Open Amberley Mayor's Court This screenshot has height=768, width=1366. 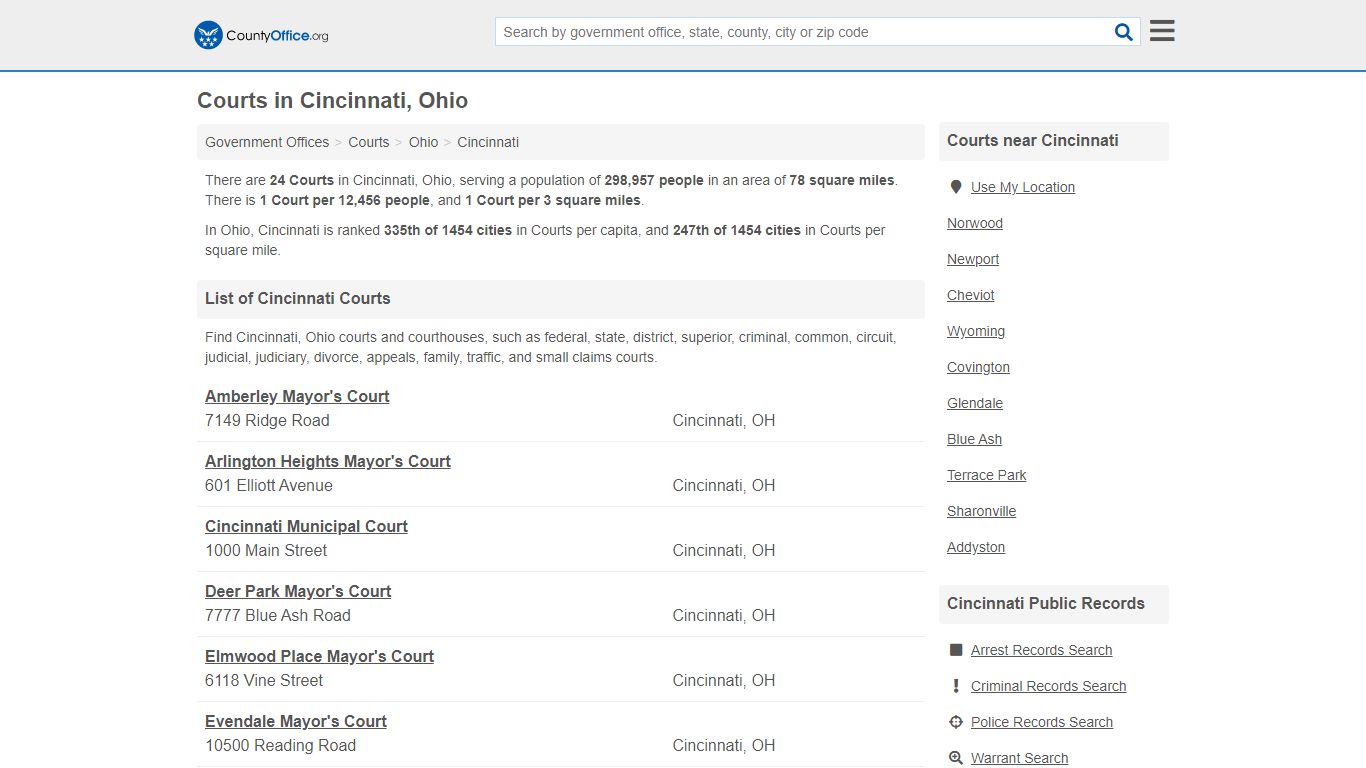[297, 396]
